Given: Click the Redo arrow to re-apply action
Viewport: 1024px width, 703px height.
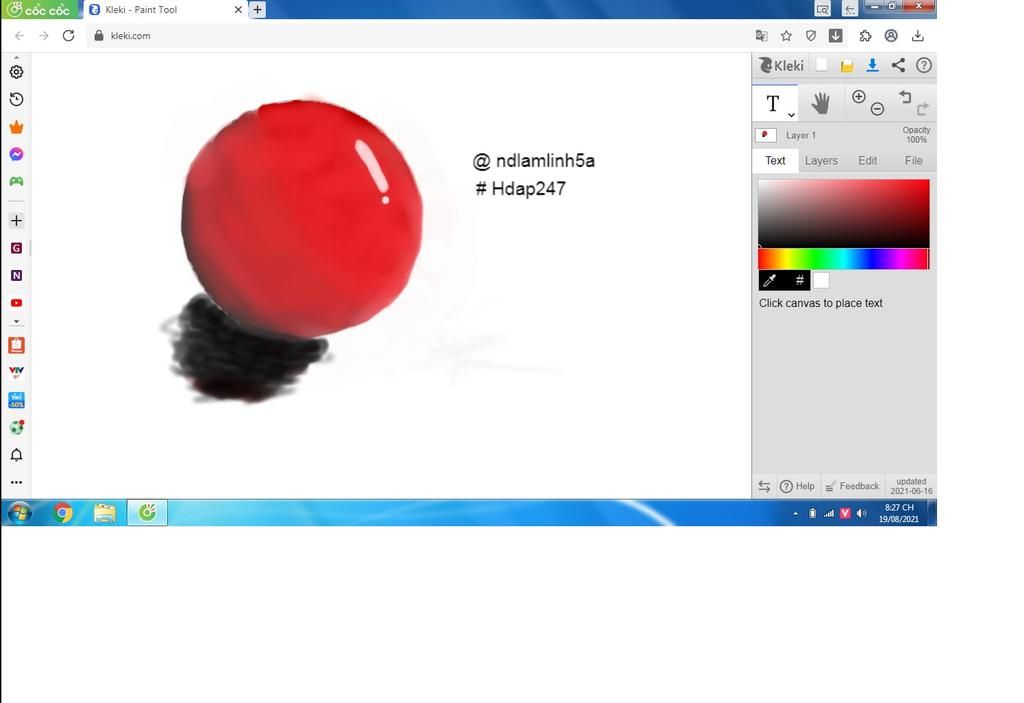Looking at the screenshot, I should (x=922, y=108).
